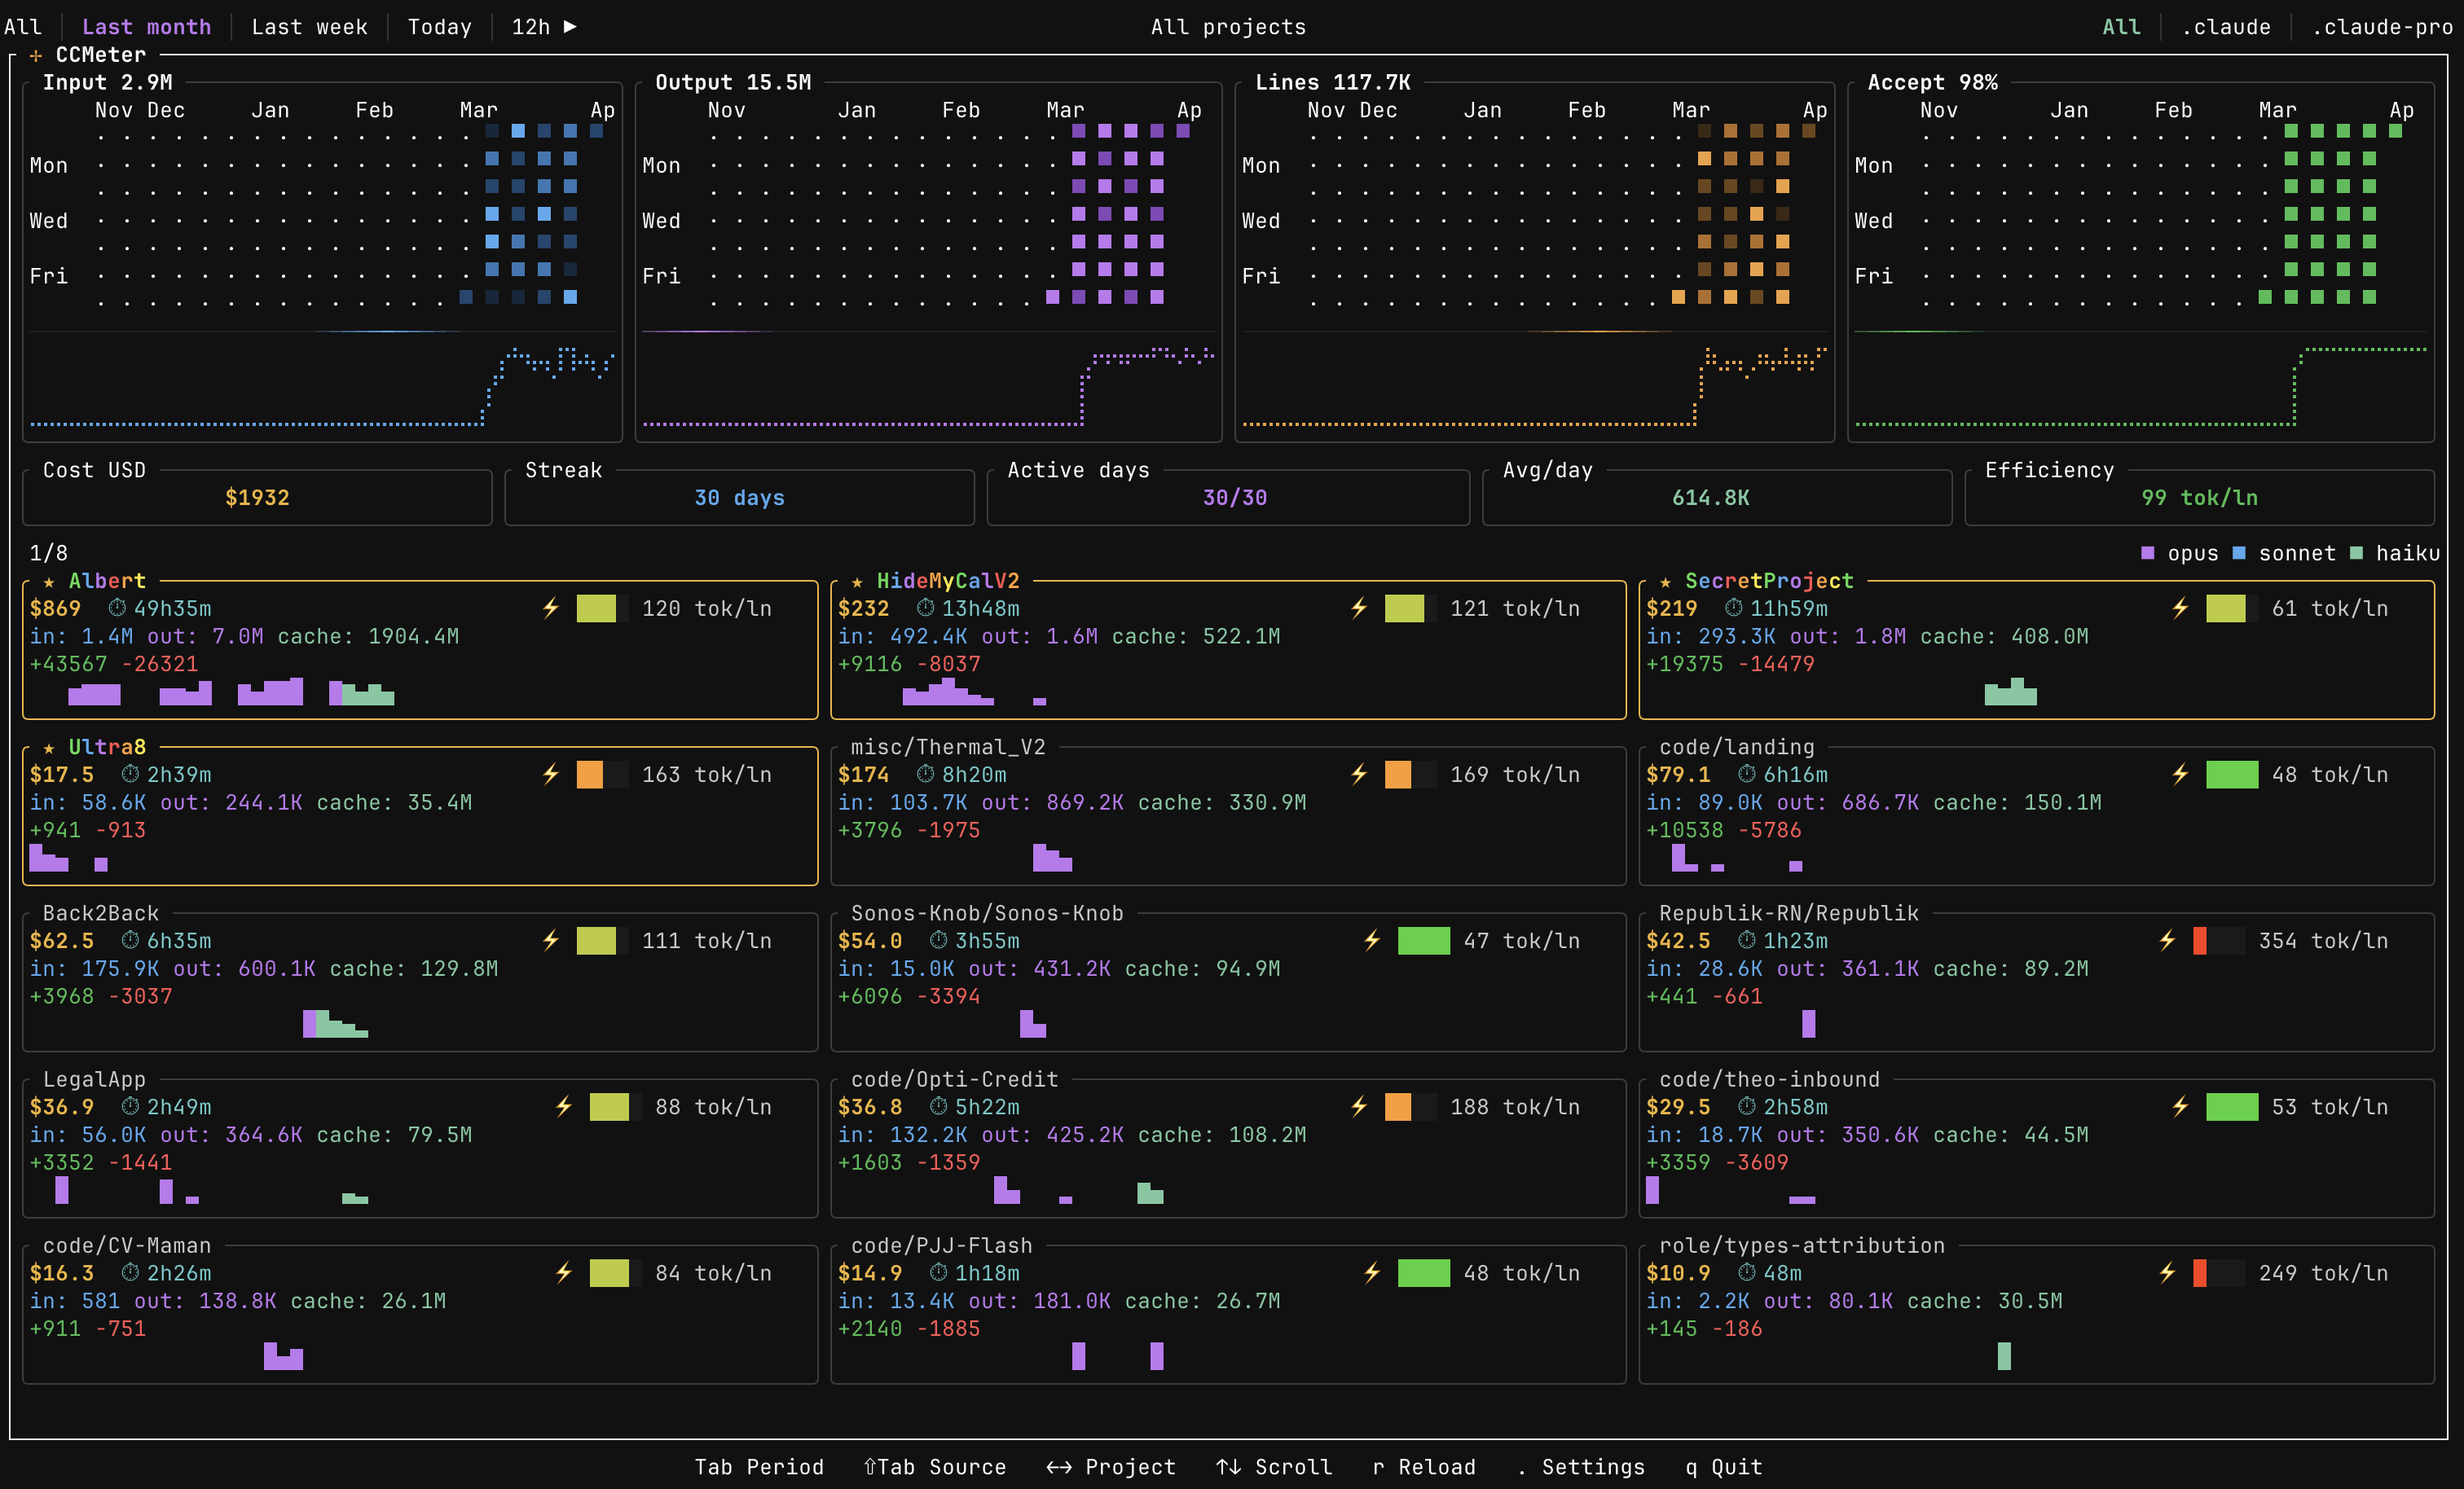Image resolution: width=2464 pixels, height=1489 pixels.
Task: Select the star icon next to Ultra8
Action: click(48, 746)
